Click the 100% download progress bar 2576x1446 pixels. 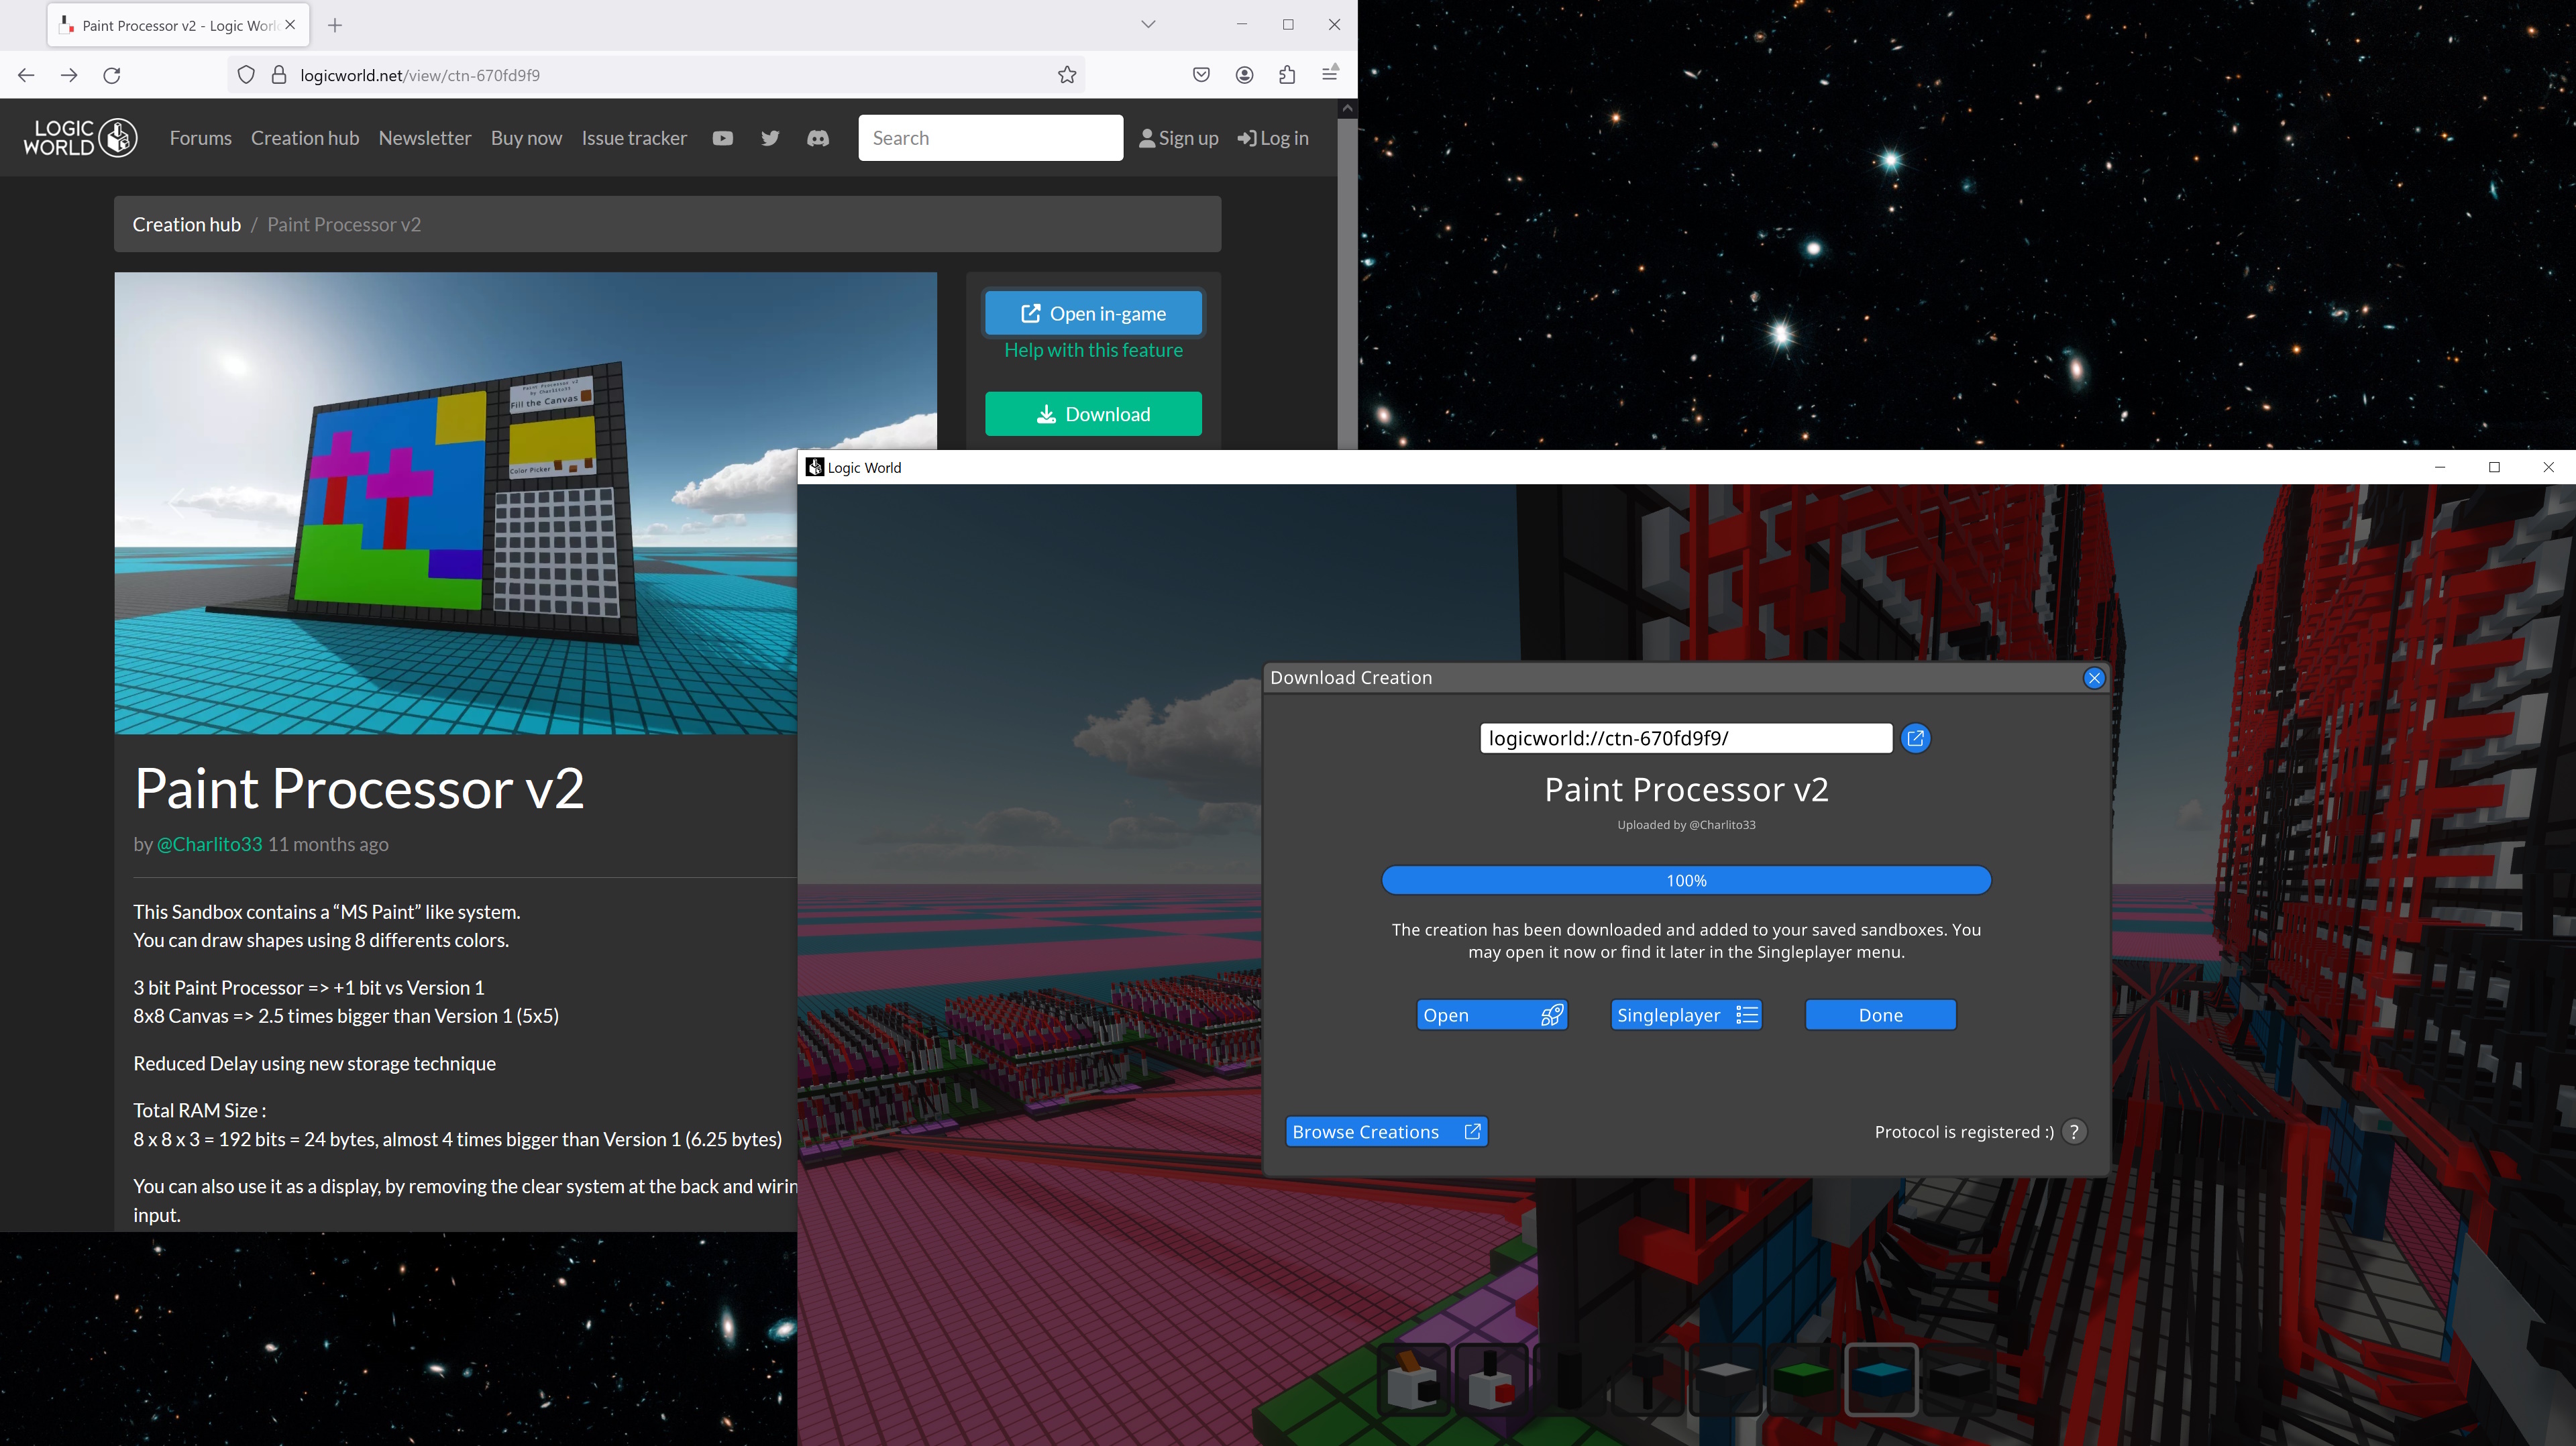pyautogui.click(x=1686, y=880)
